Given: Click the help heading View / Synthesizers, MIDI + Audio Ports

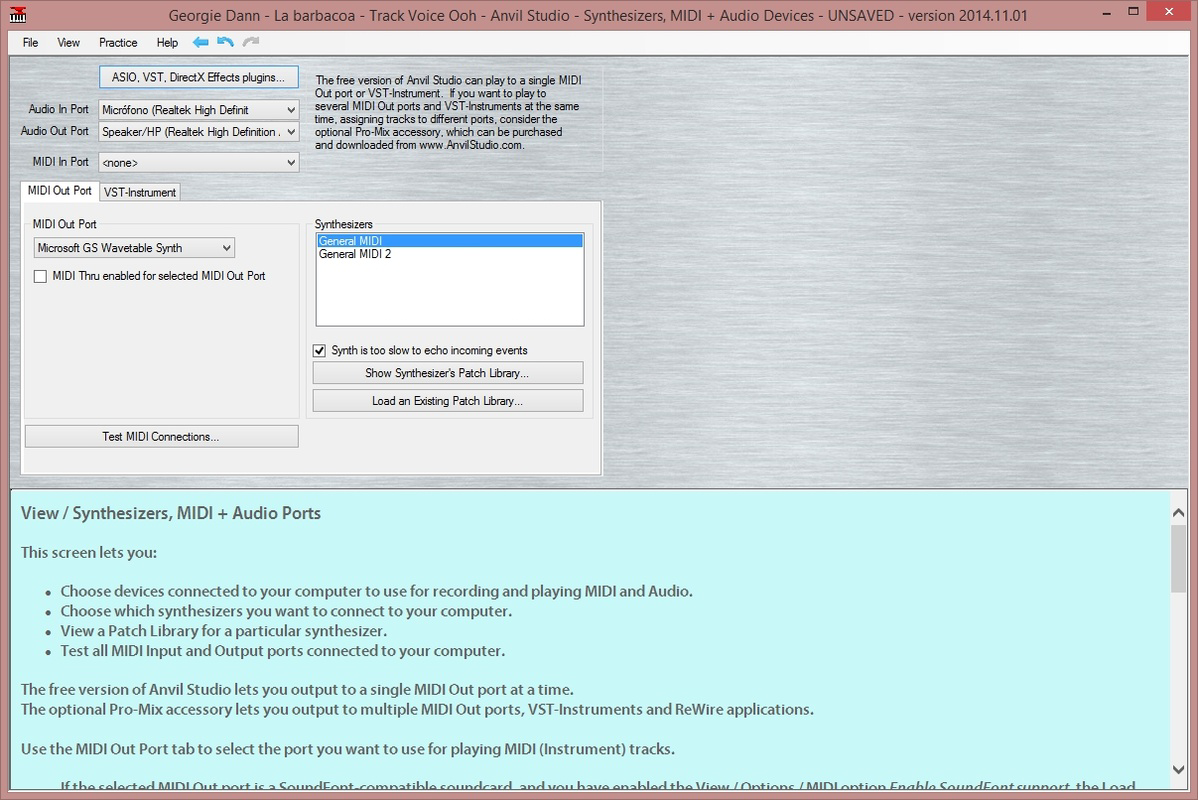Looking at the screenshot, I should (171, 513).
